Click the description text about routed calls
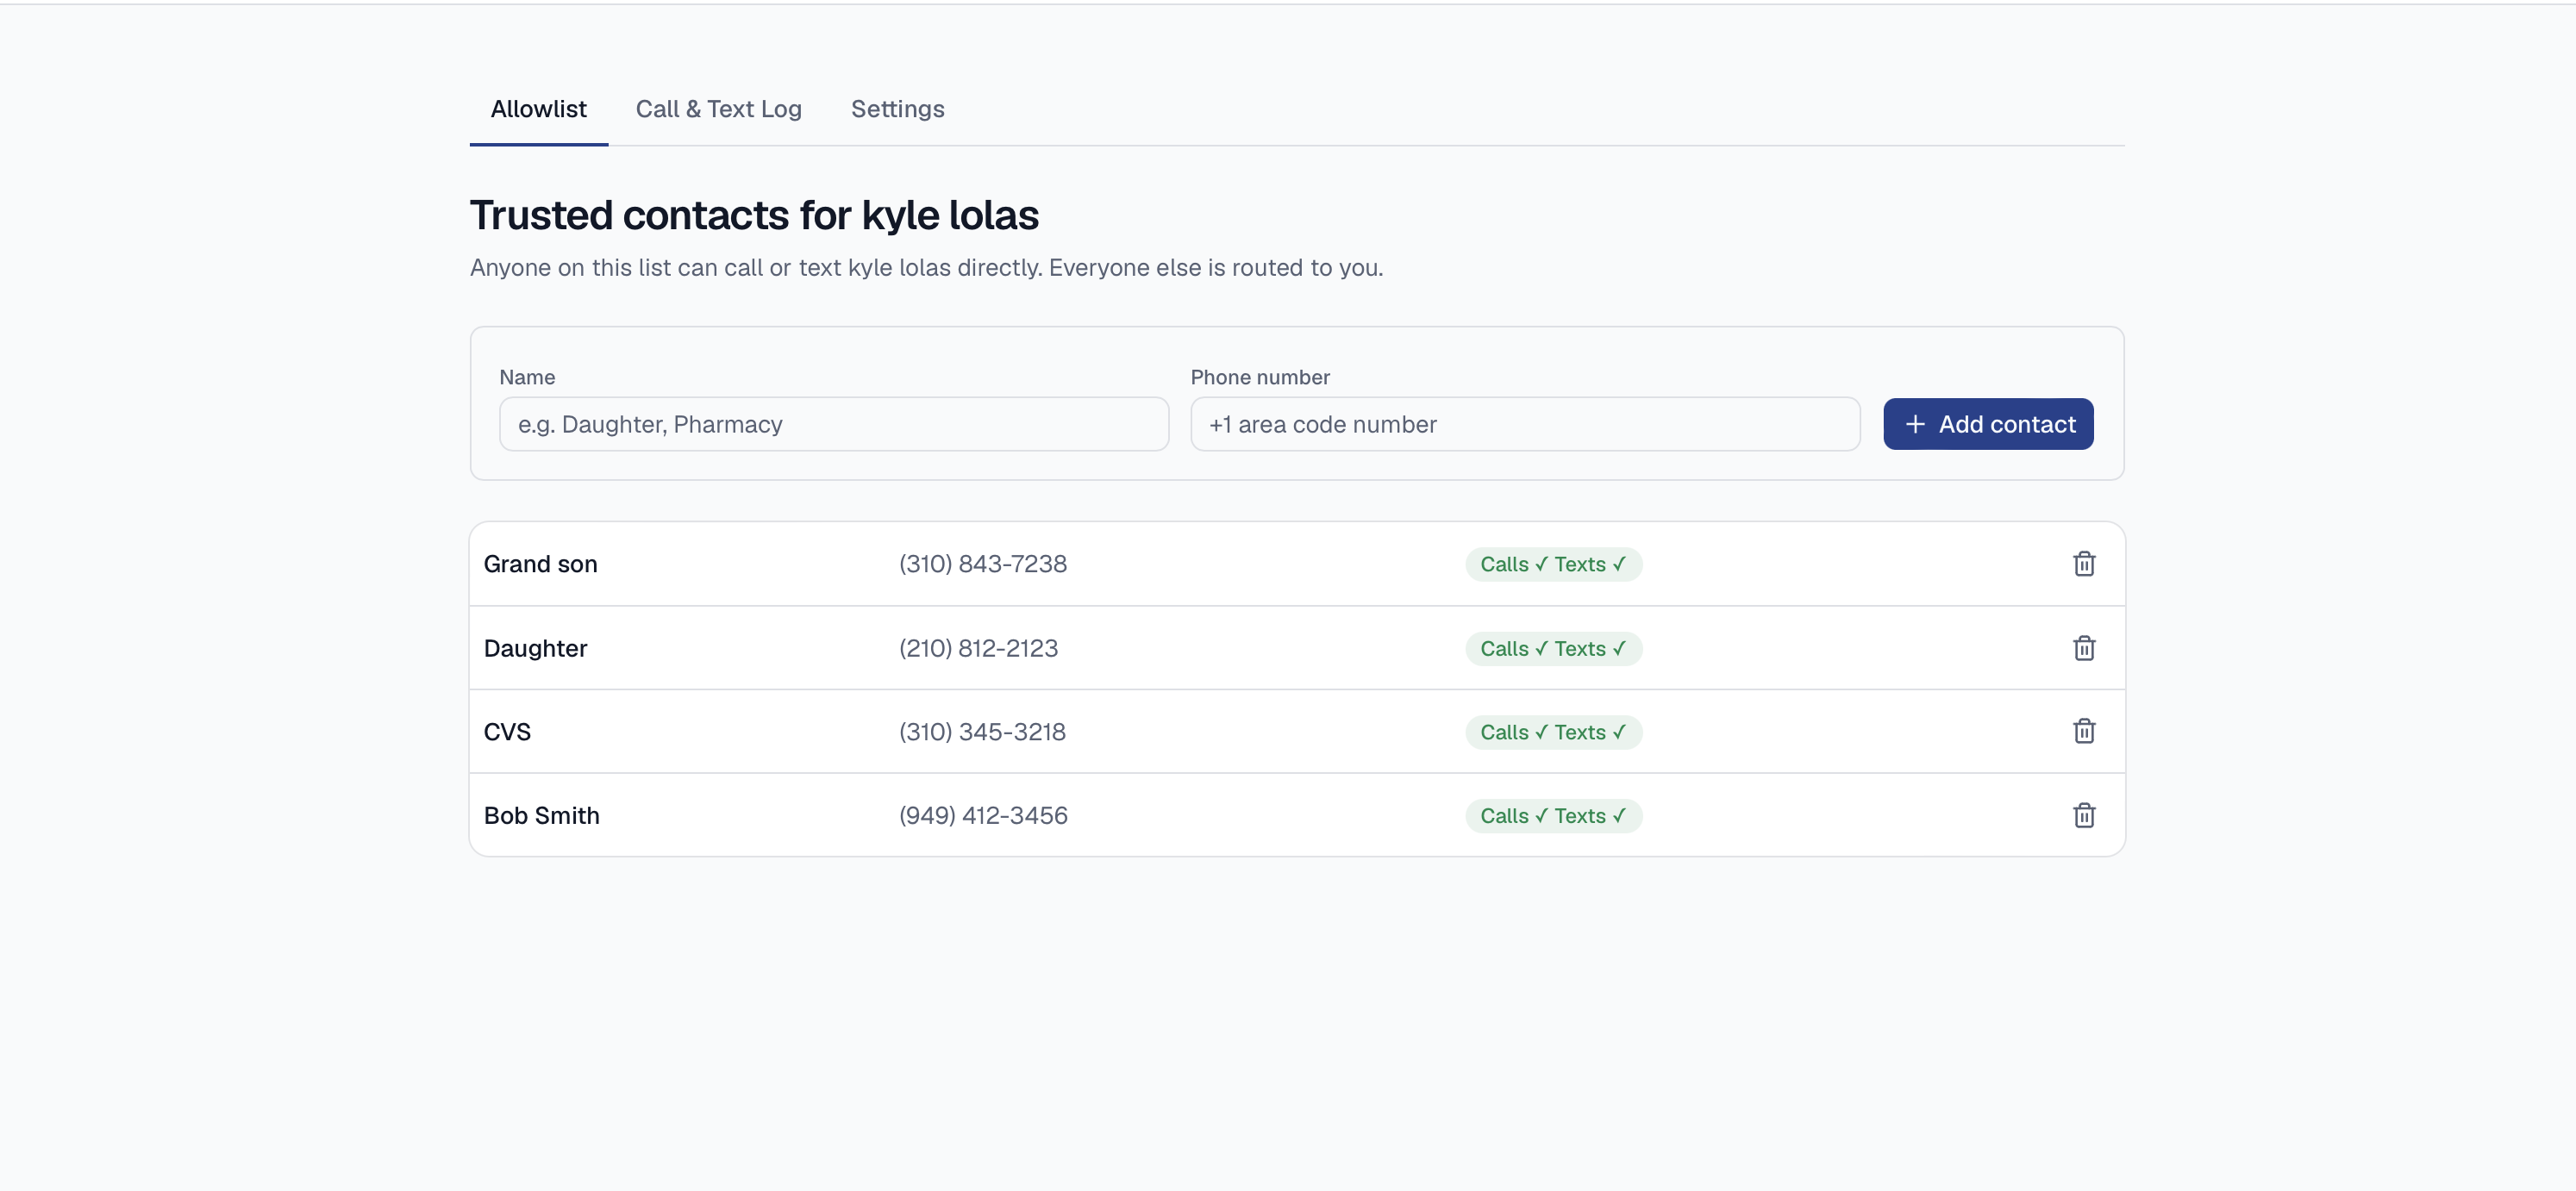This screenshot has width=2576, height=1191. click(926, 268)
